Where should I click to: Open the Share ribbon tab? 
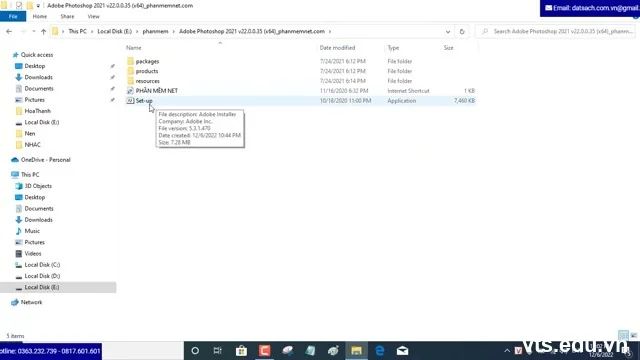tap(67, 16)
